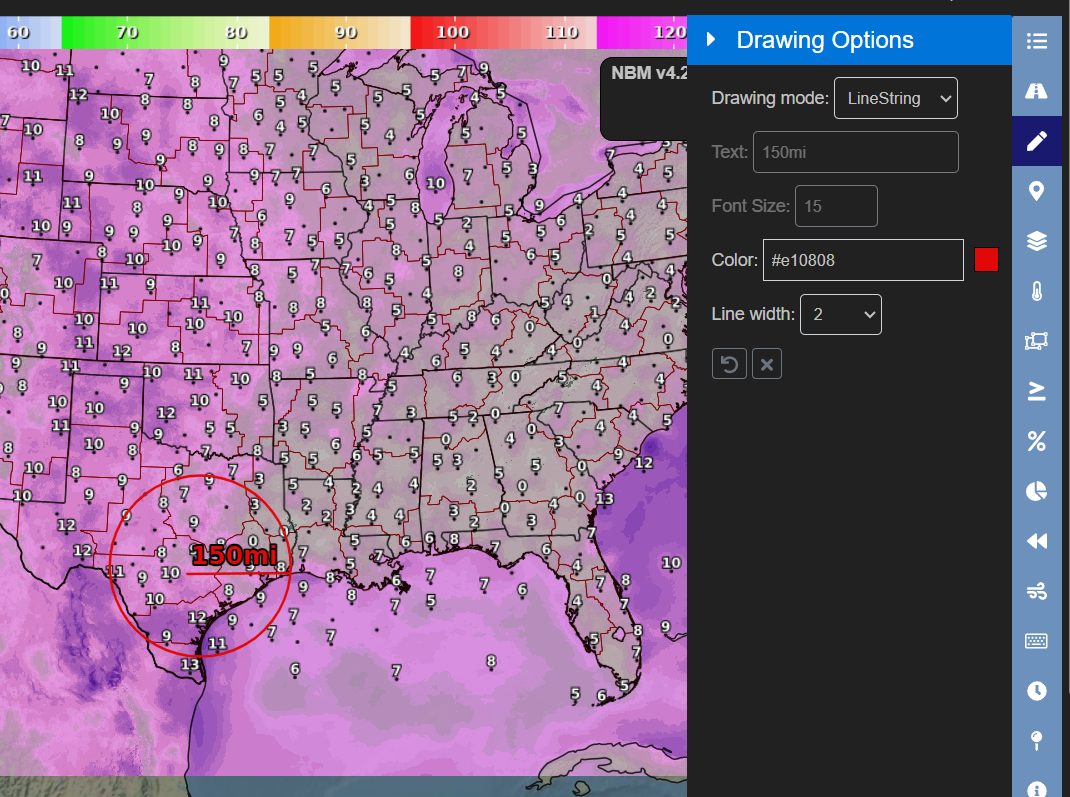The image size is (1070, 797).
Task: Click the Font Size input field
Action: tap(836, 206)
